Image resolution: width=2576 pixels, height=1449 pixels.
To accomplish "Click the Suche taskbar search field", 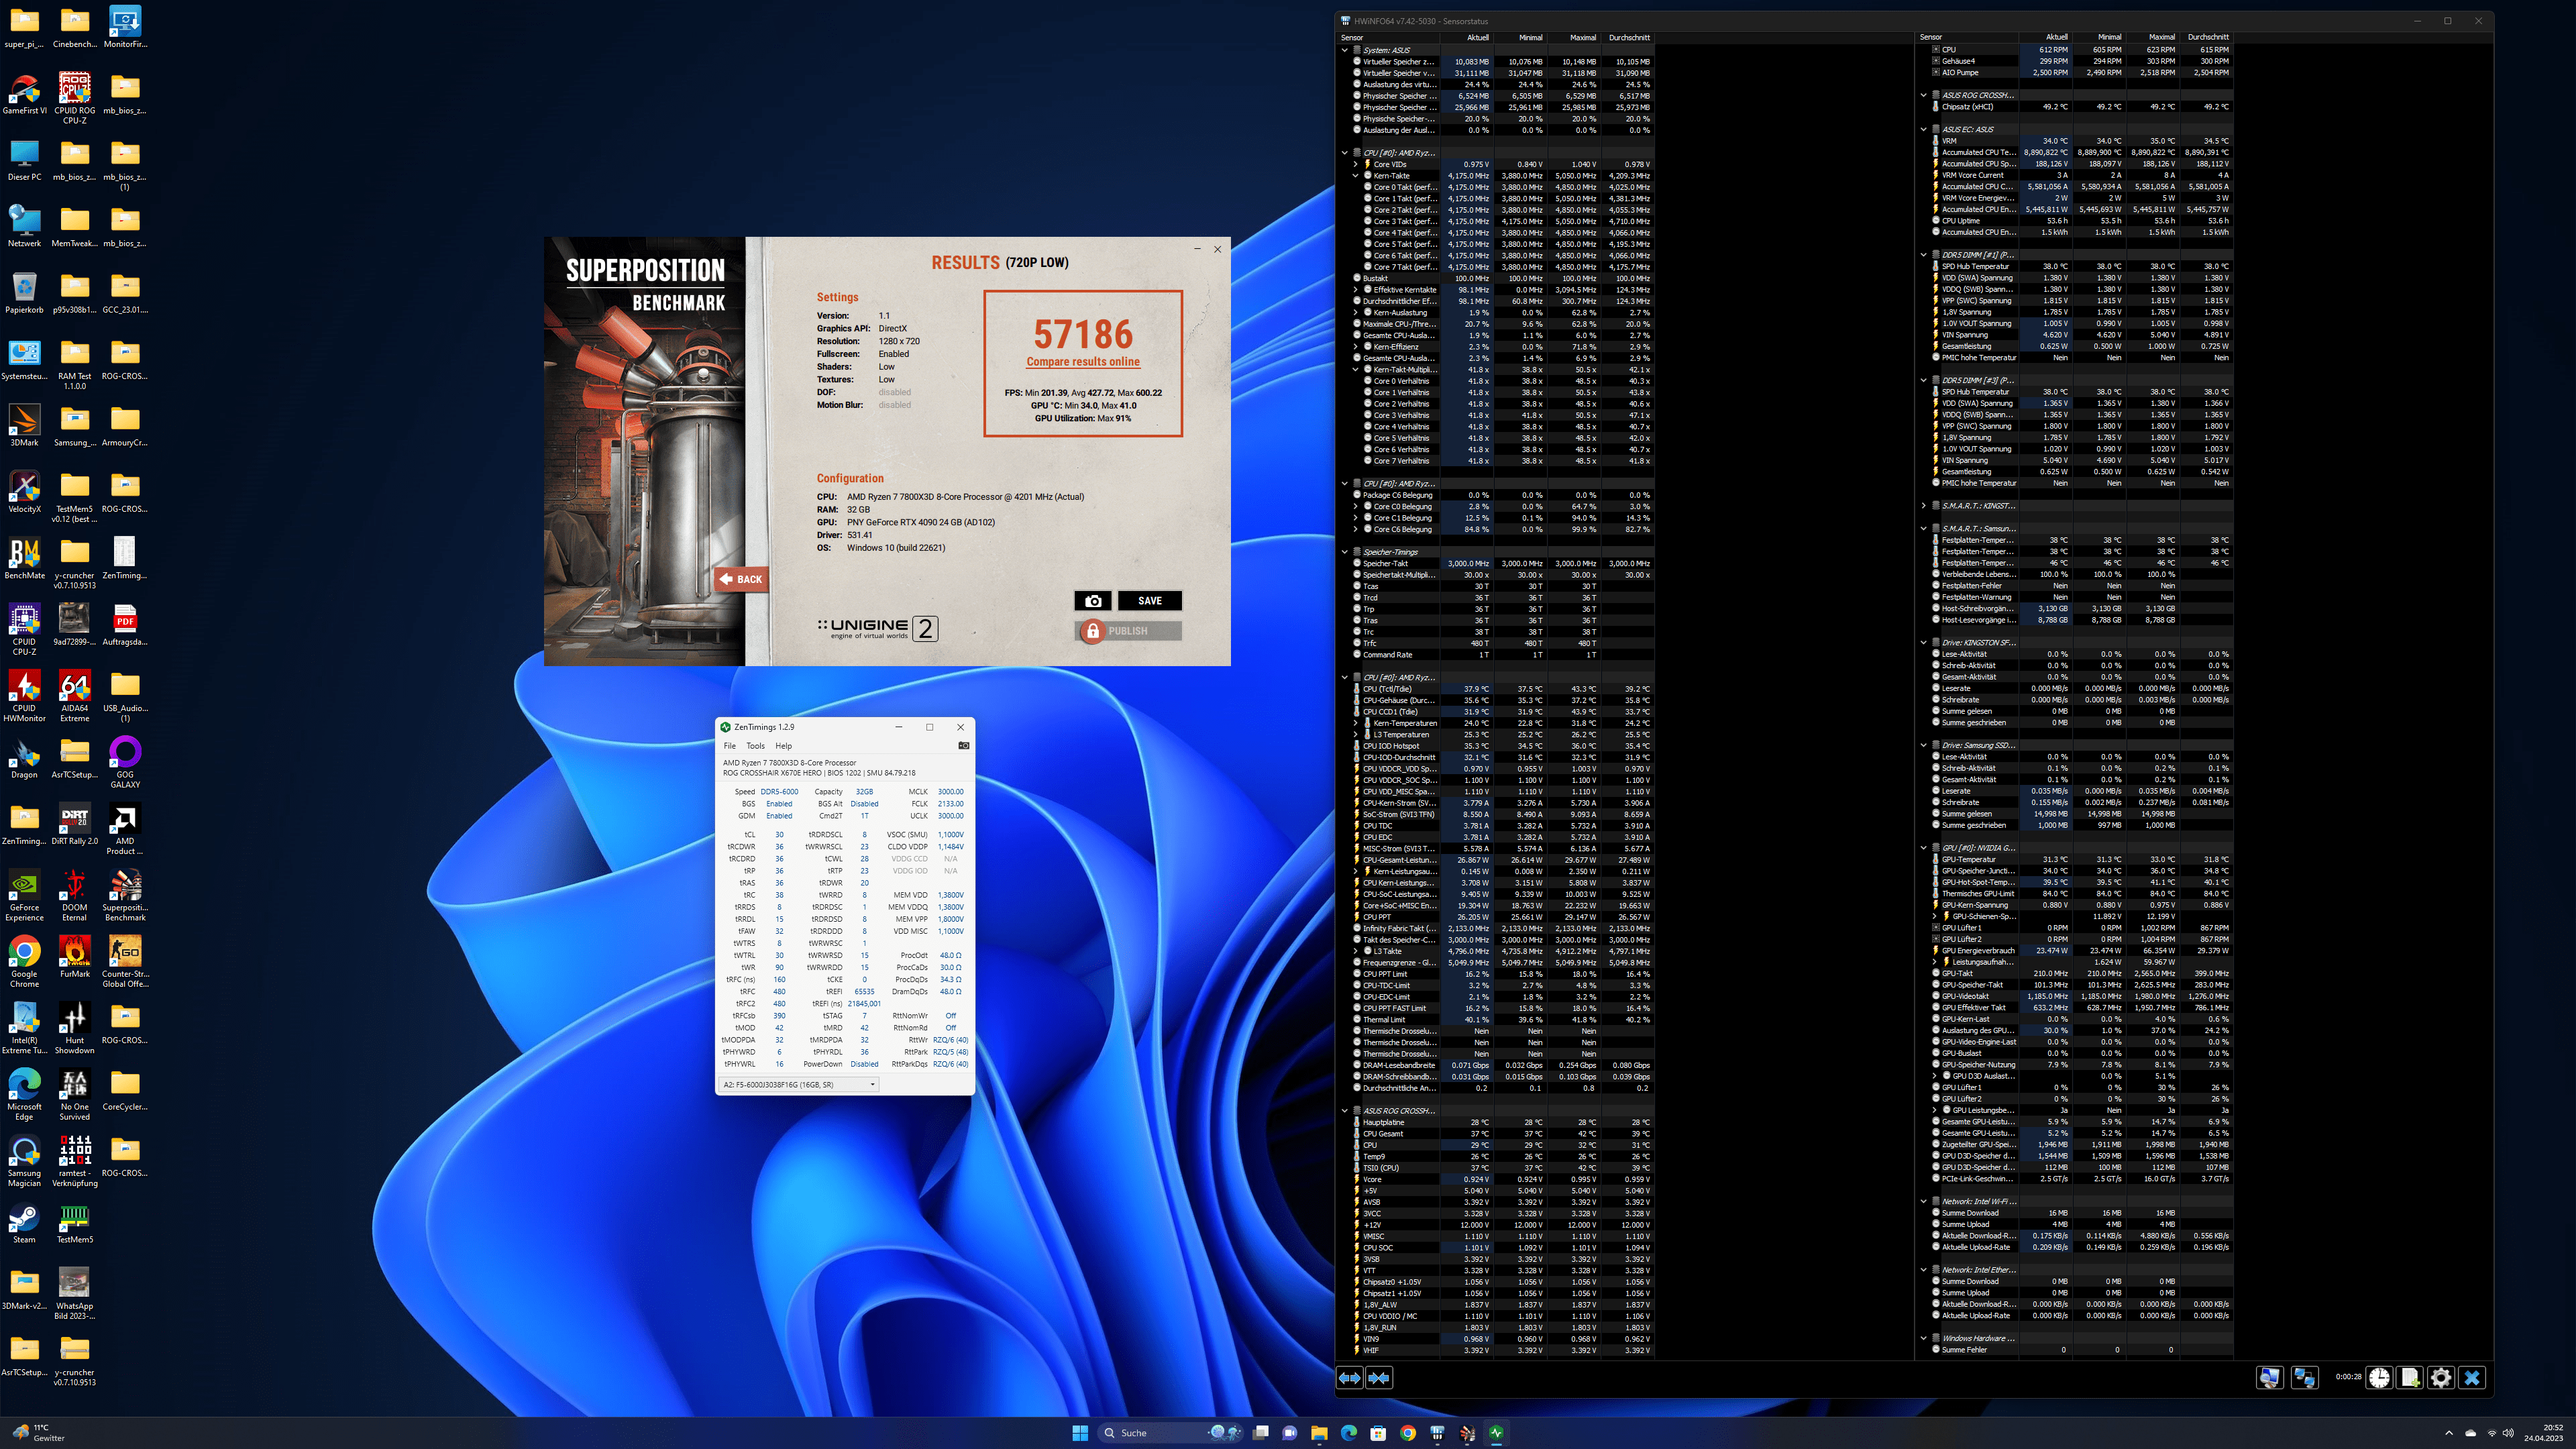I will [x=1170, y=1433].
